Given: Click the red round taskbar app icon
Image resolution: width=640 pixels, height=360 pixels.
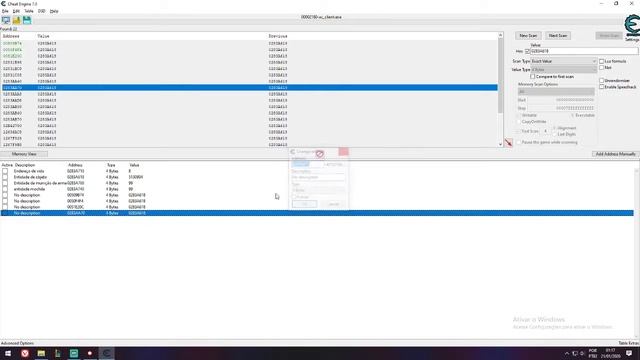Looking at the screenshot, I should (25, 353).
